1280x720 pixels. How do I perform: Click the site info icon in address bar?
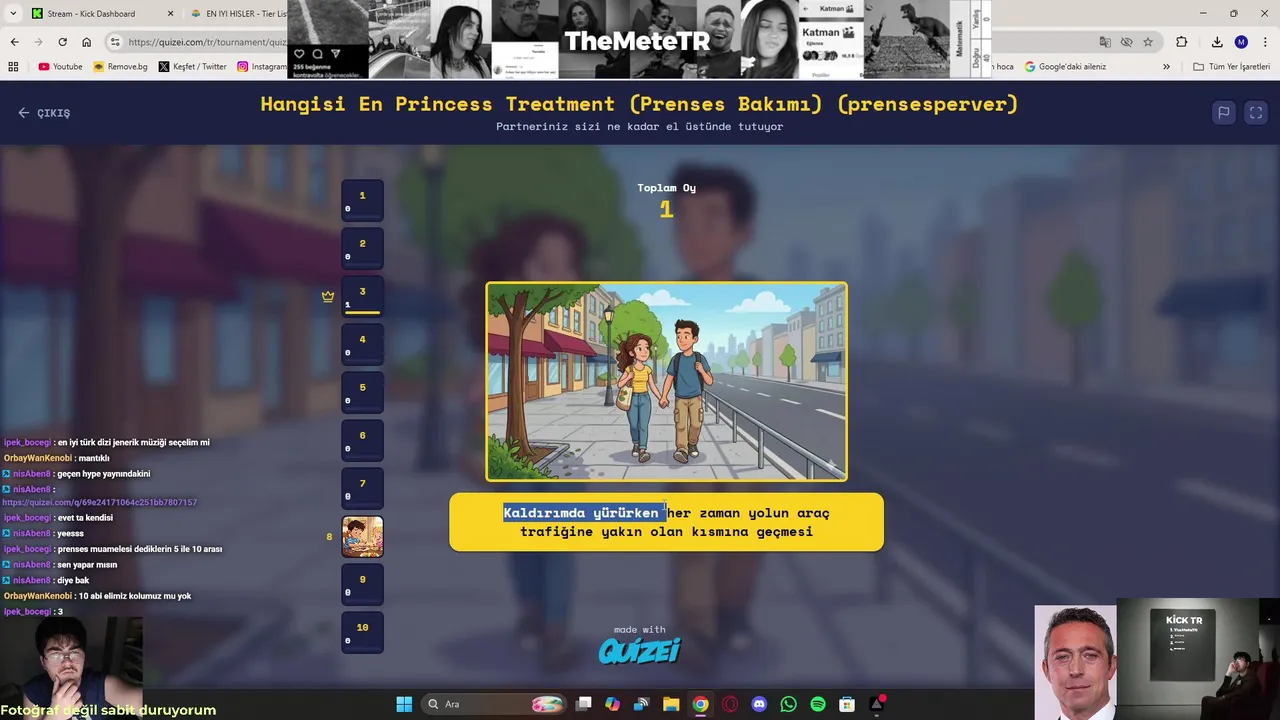tap(115, 42)
